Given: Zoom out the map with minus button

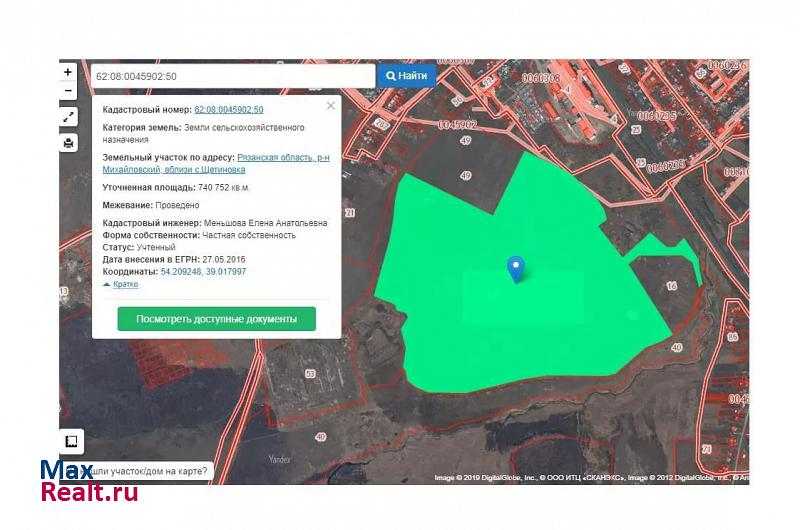Looking at the screenshot, I should coord(68,91).
